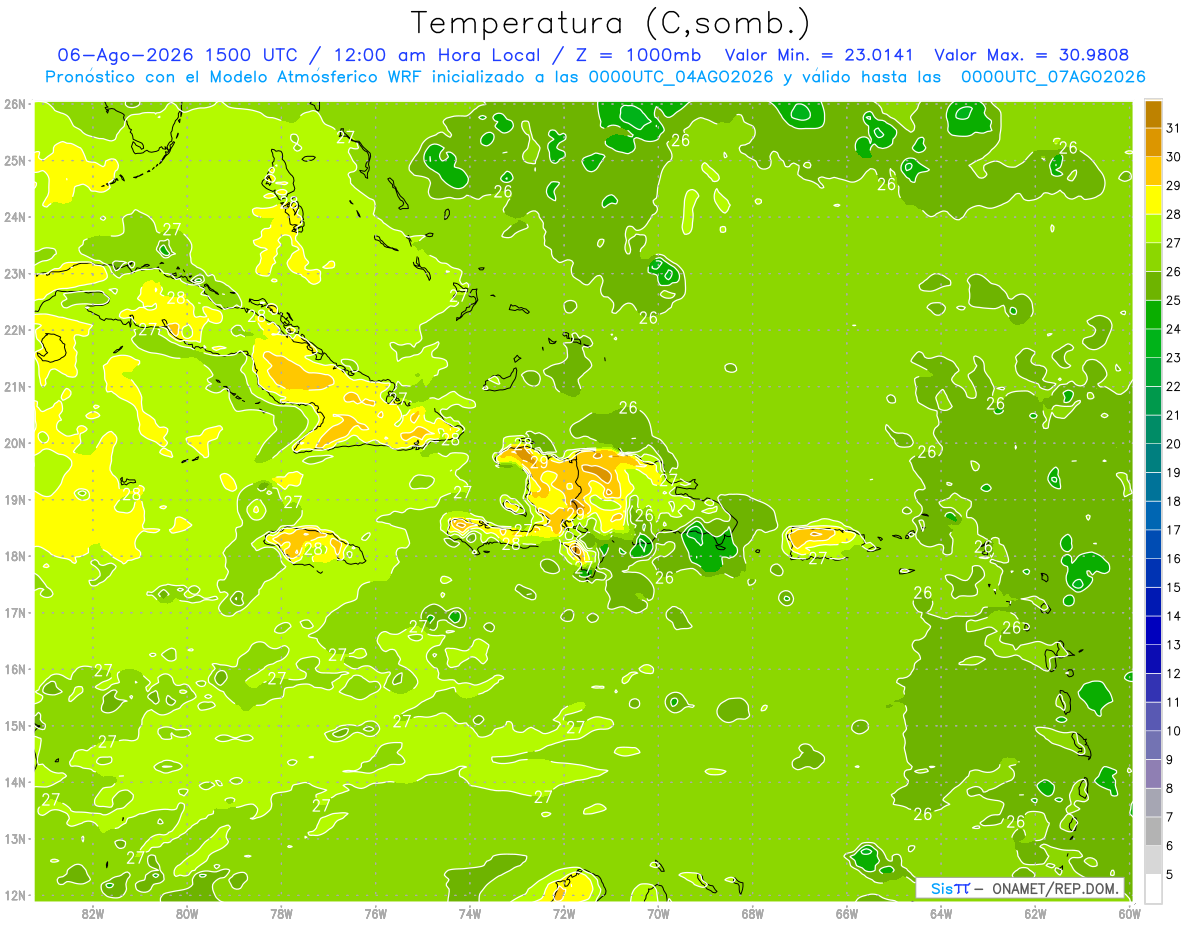The image size is (1200, 927).
Task: Click the 'Temperatura (C,somb.)' map title
Action: 611,23
